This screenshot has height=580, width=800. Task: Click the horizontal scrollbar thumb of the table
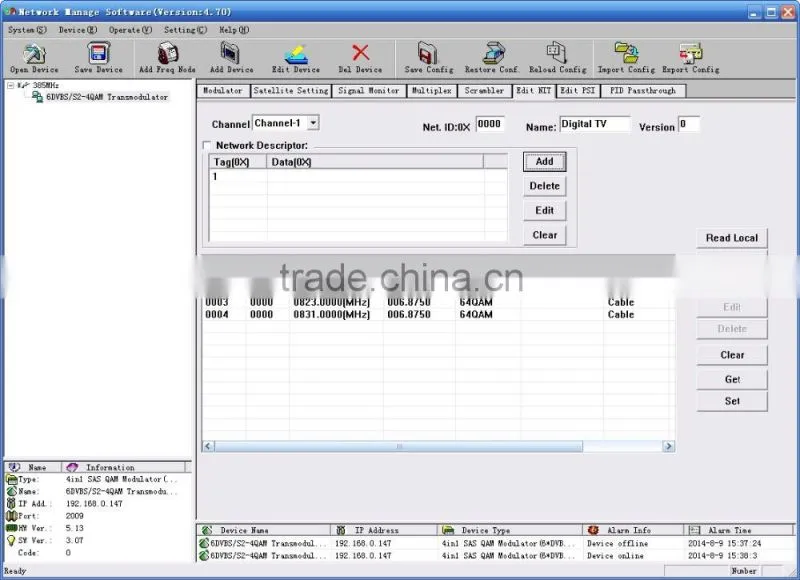click(398, 446)
